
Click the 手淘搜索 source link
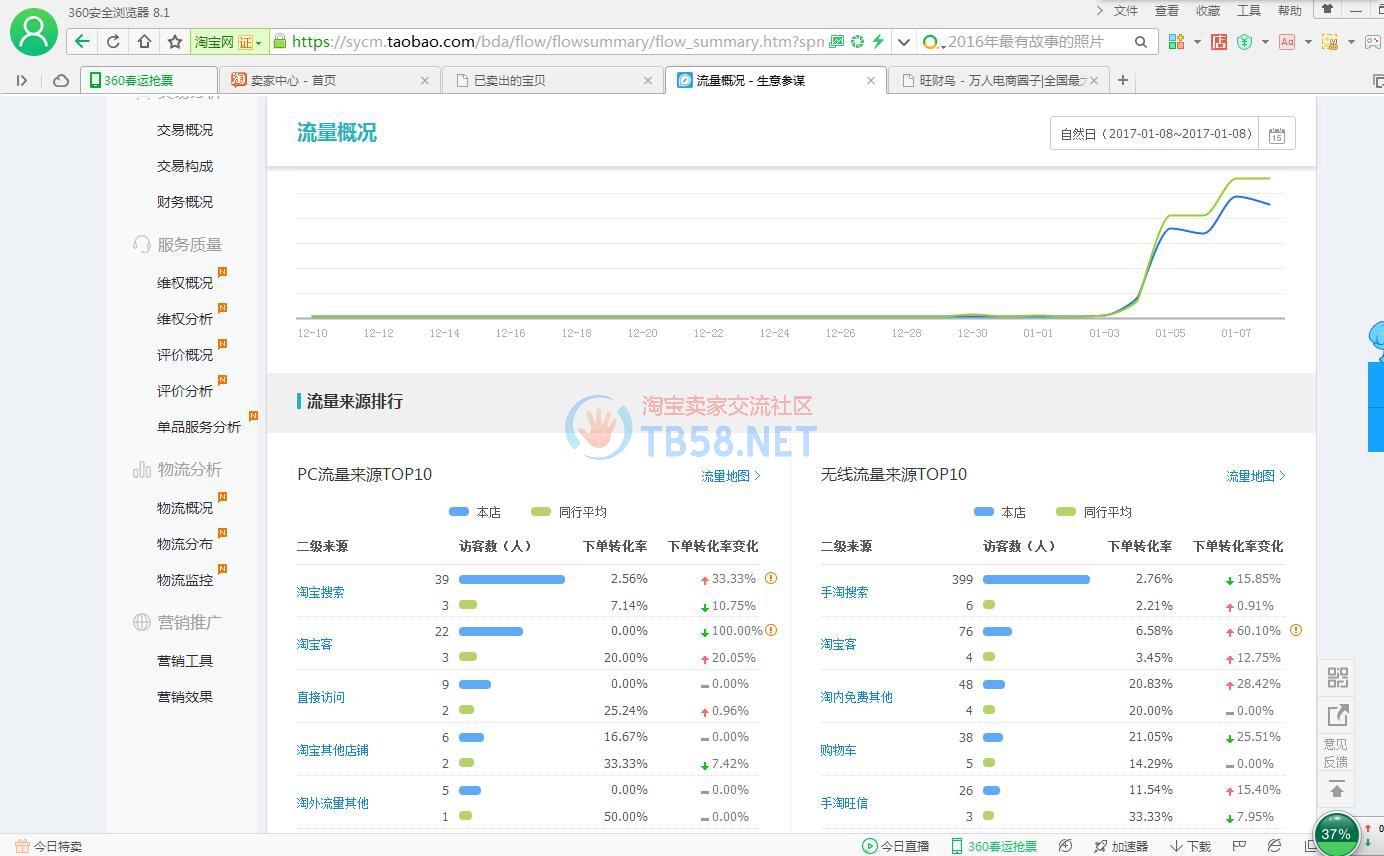coord(844,592)
